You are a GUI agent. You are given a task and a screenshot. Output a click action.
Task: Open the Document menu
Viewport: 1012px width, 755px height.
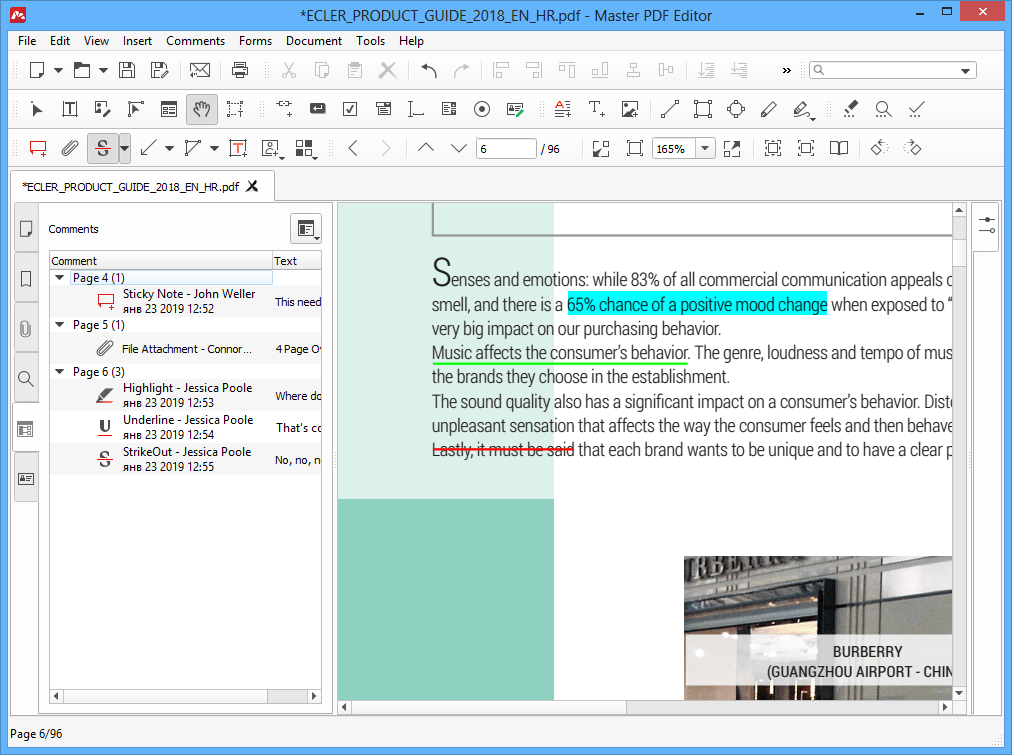click(x=314, y=41)
